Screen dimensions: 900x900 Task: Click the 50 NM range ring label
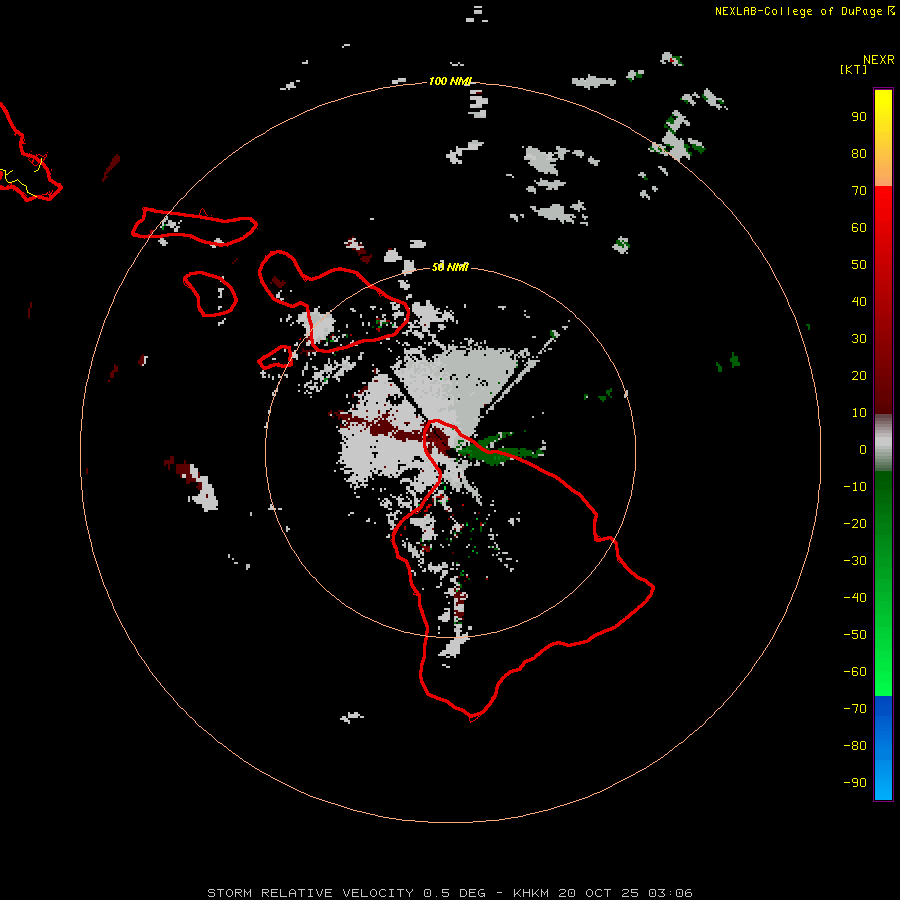click(x=450, y=267)
